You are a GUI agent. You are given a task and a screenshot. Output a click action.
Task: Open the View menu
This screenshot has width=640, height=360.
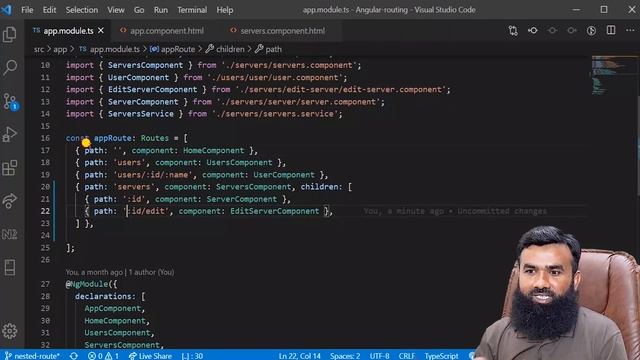pyautogui.click(x=116, y=10)
